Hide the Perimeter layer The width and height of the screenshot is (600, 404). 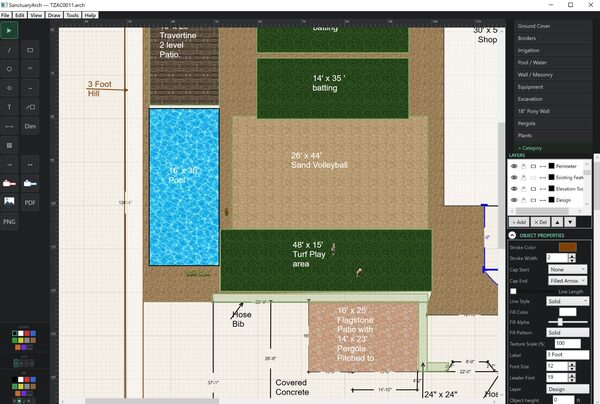514,166
